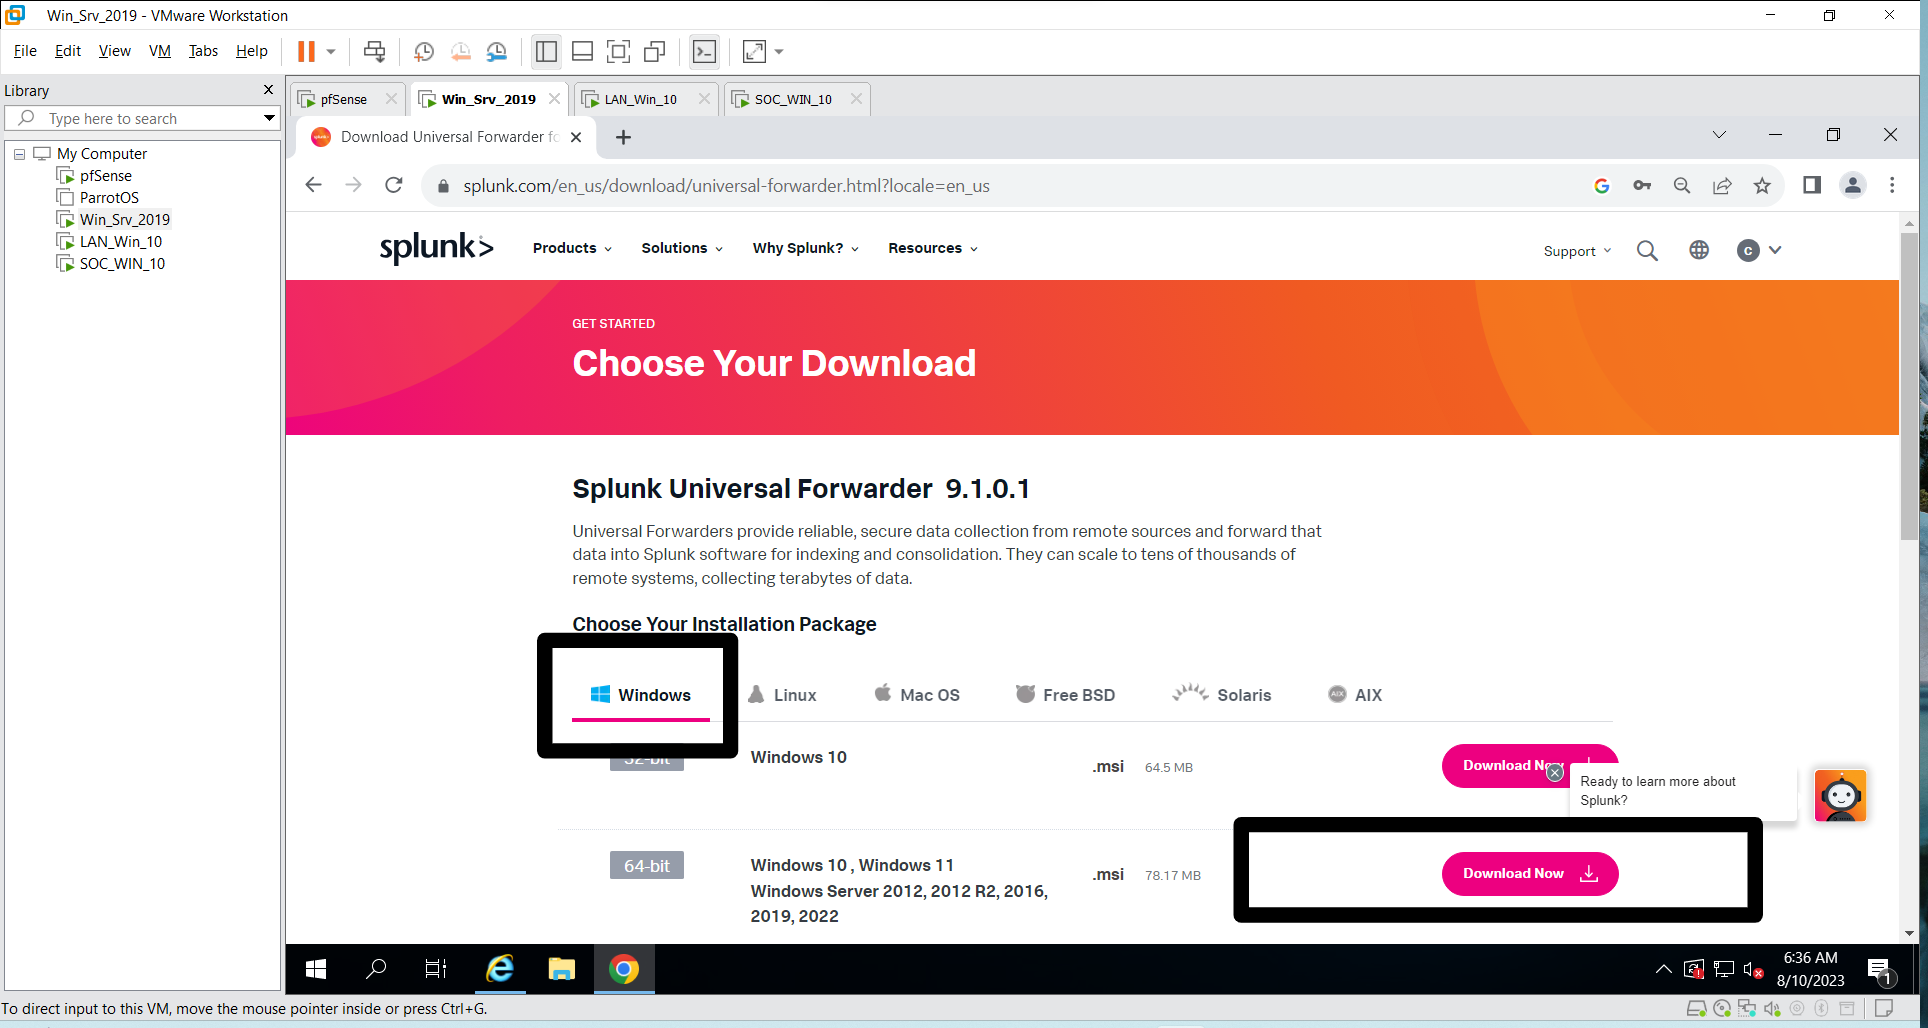
Task: Open the VMware Tabs menu
Action: click(x=203, y=51)
